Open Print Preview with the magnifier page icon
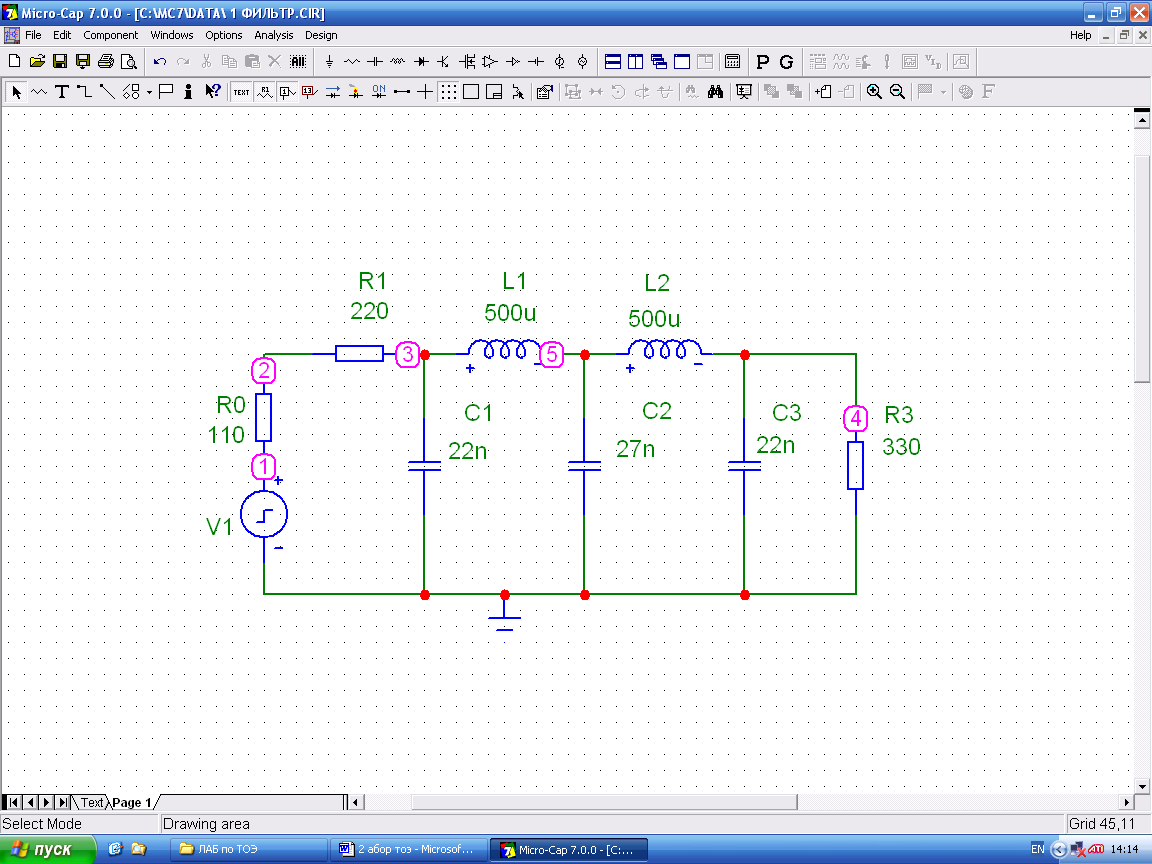1152x864 pixels. click(x=129, y=62)
